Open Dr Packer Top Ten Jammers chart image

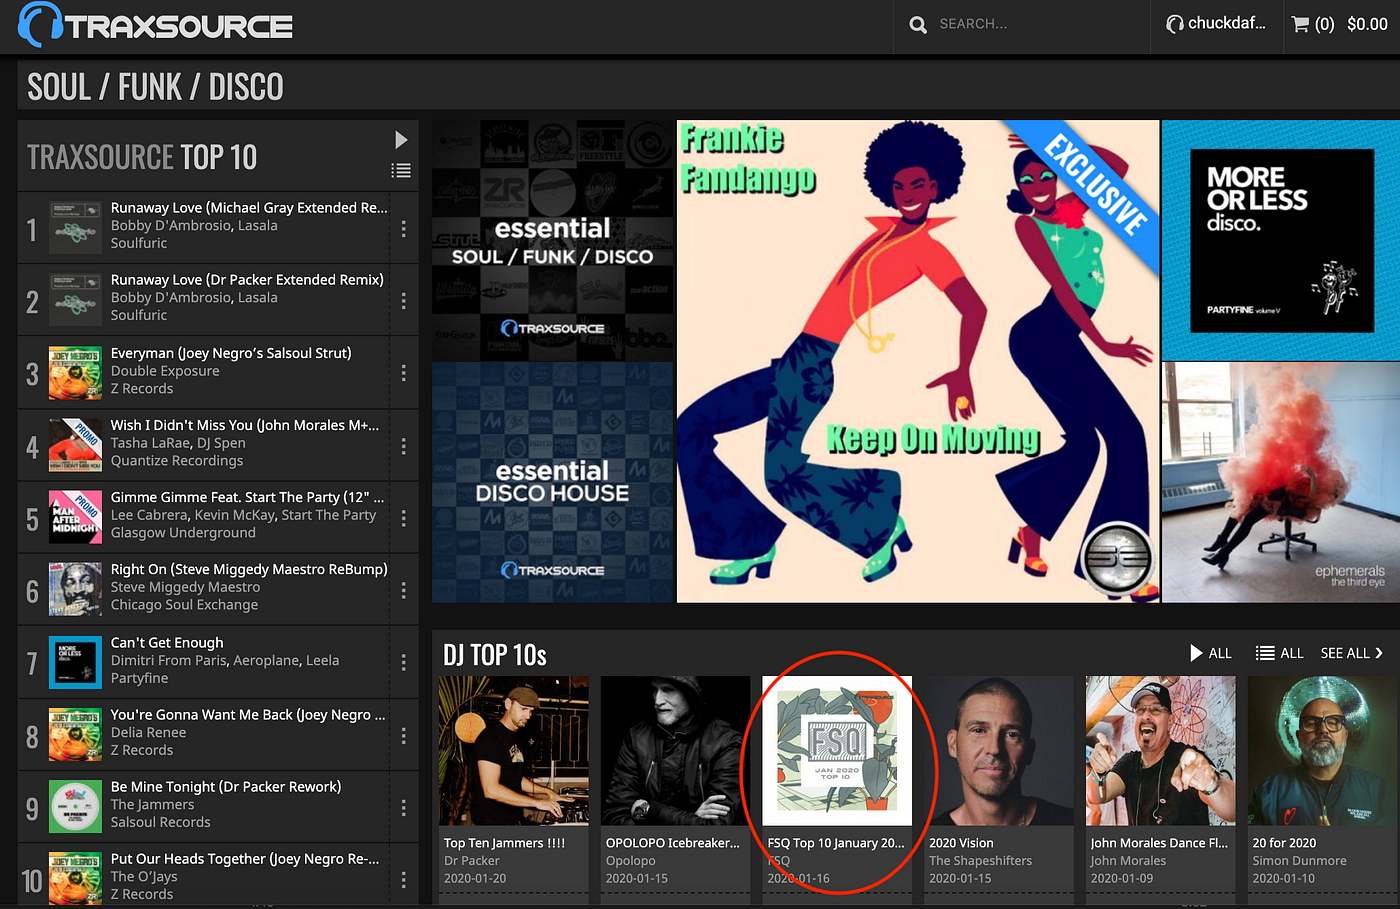514,751
